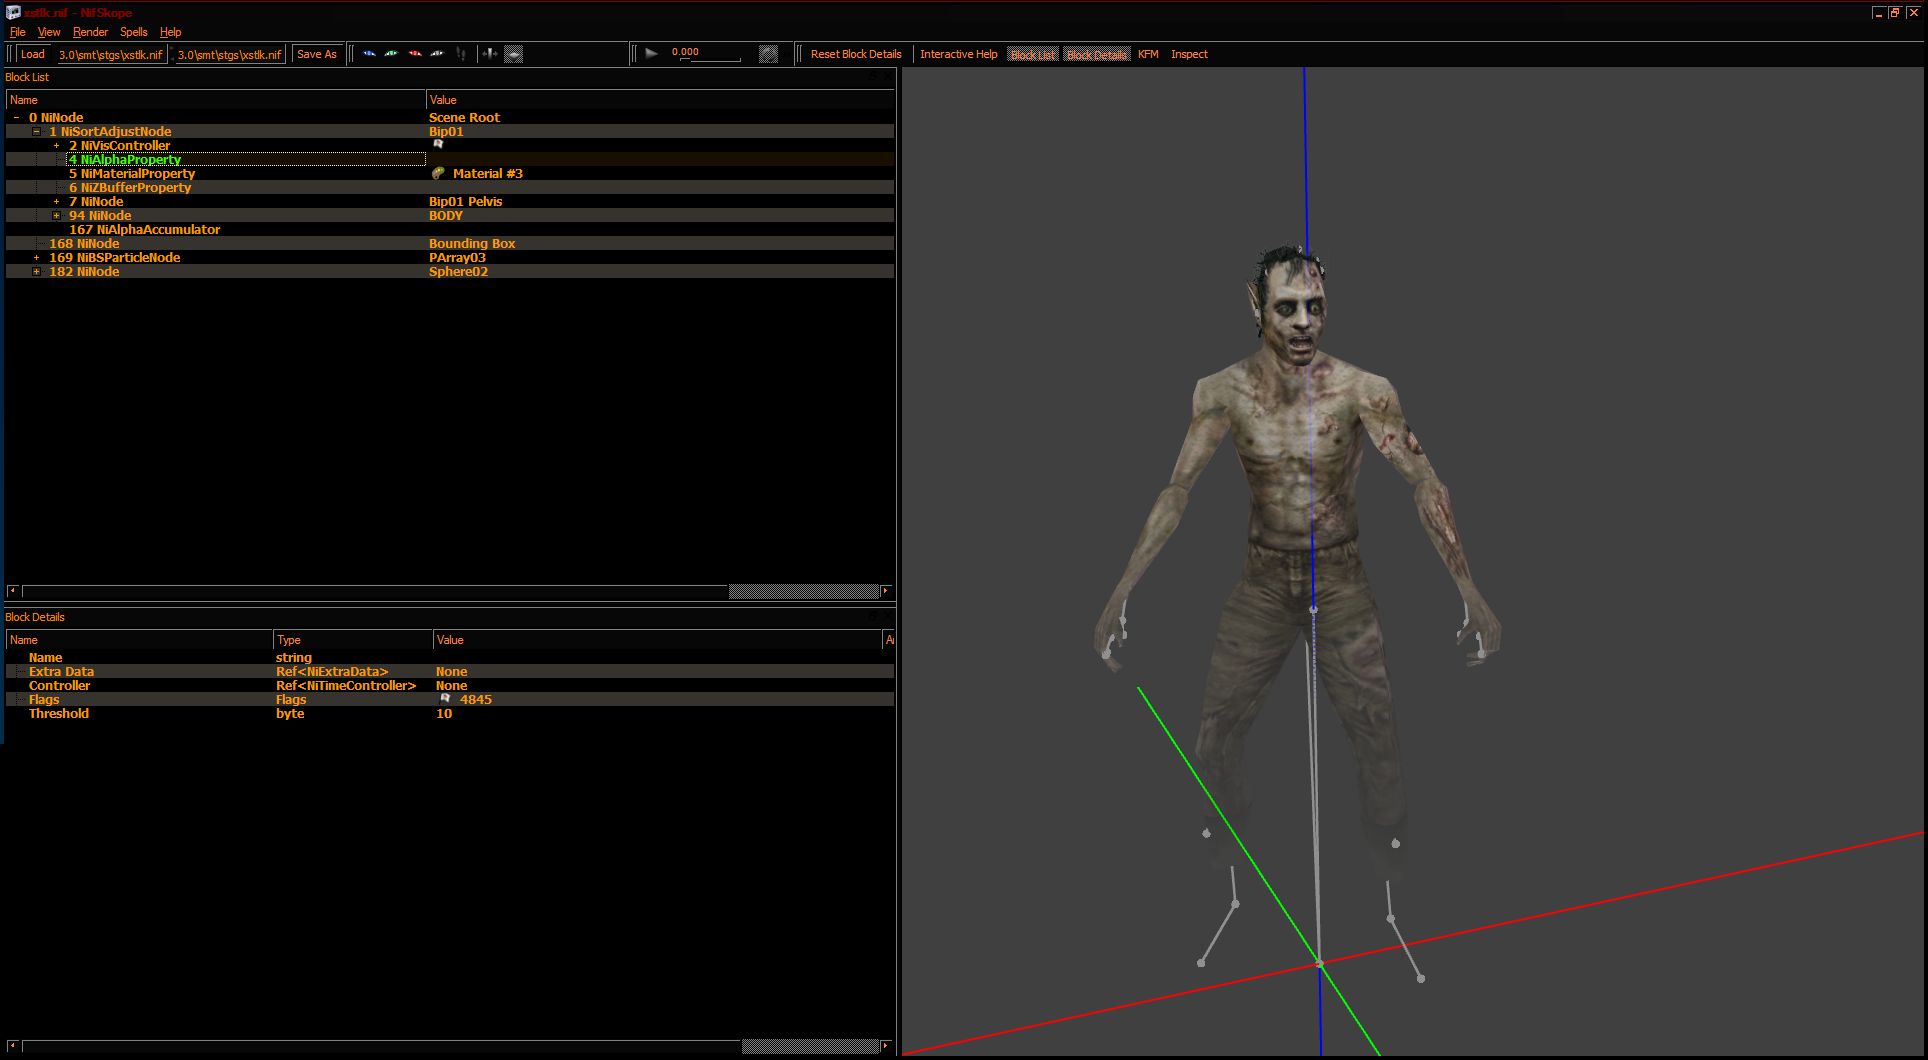Switch to the white eye view icon
Viewport: 1928px width, 1060px height.
point(437,54)
